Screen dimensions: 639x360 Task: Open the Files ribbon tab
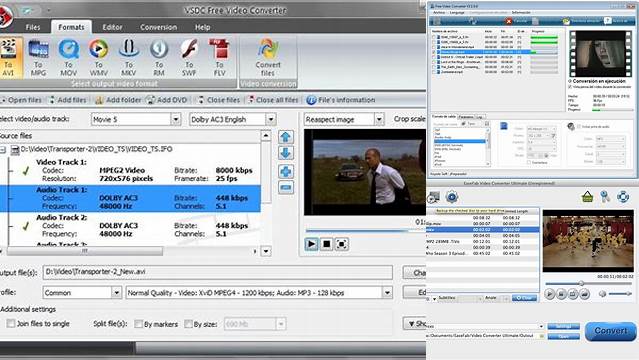click(x=33, y=27)
